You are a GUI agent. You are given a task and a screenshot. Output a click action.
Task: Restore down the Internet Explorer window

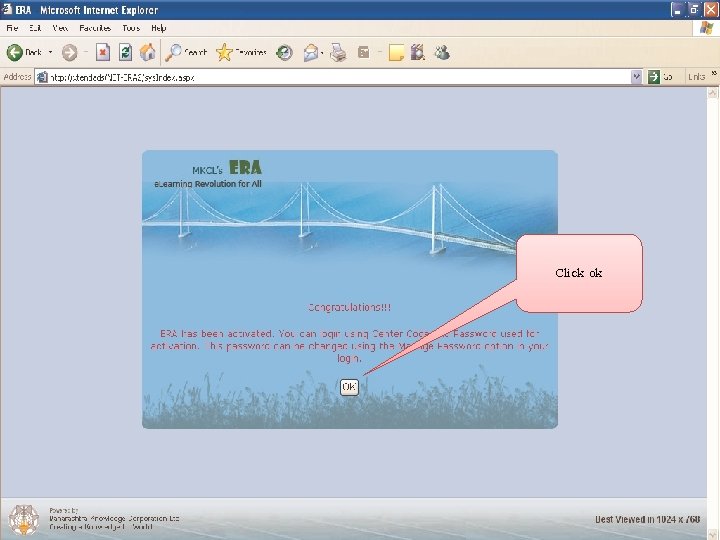coord(694,10)
